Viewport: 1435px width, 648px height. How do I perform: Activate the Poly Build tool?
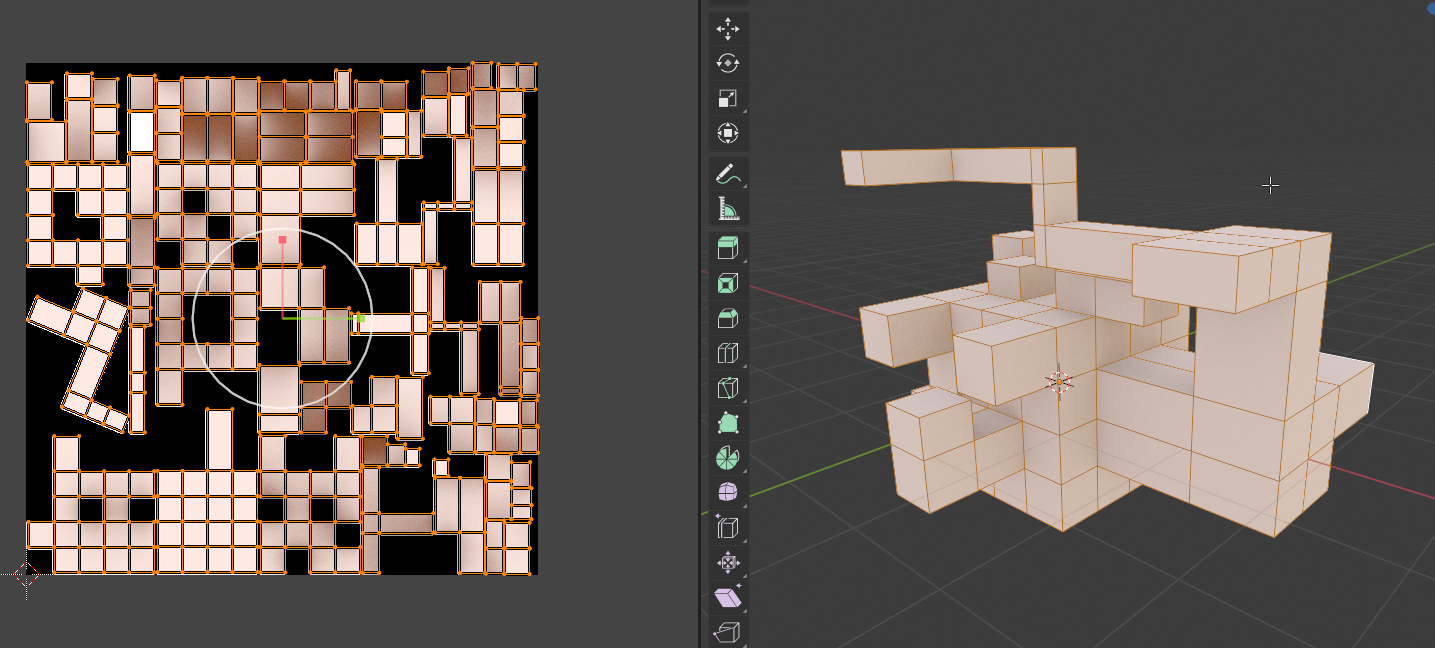[x=728, y=423]
